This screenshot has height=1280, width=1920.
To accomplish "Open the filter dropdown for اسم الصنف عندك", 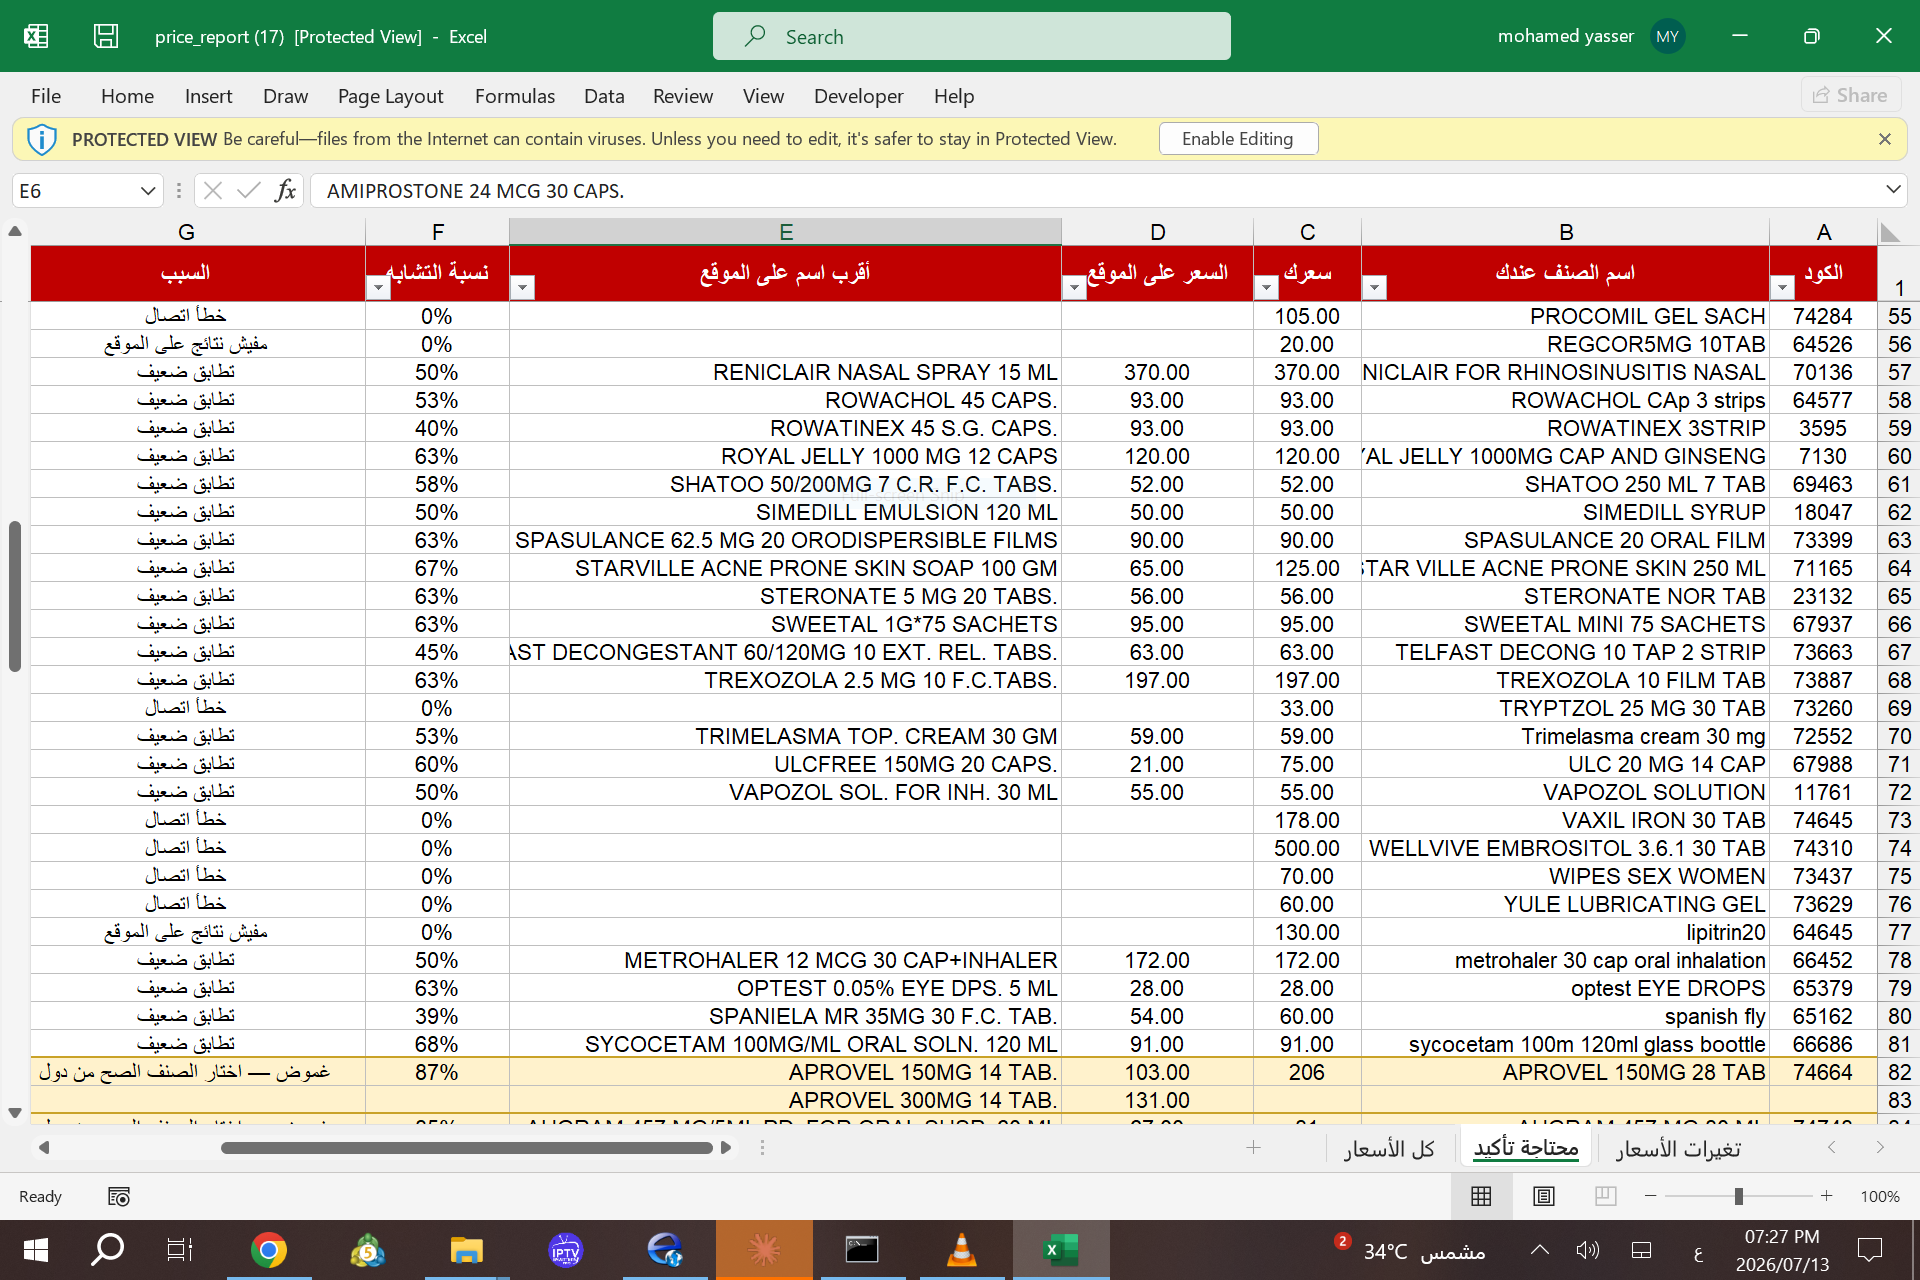I will (1375, 288).
